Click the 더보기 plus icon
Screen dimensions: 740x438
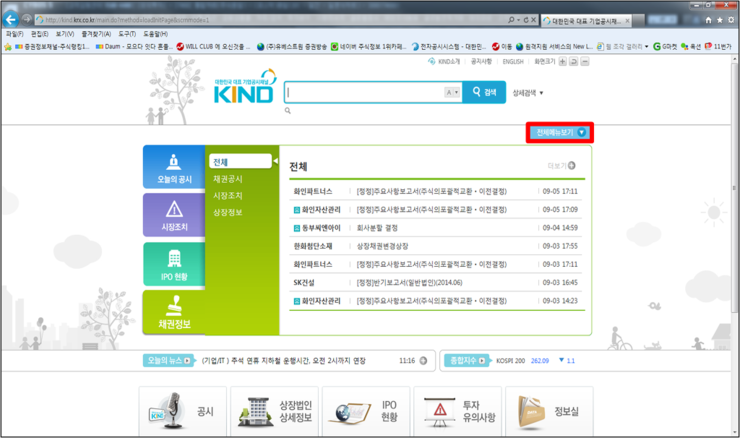point(572,166)
